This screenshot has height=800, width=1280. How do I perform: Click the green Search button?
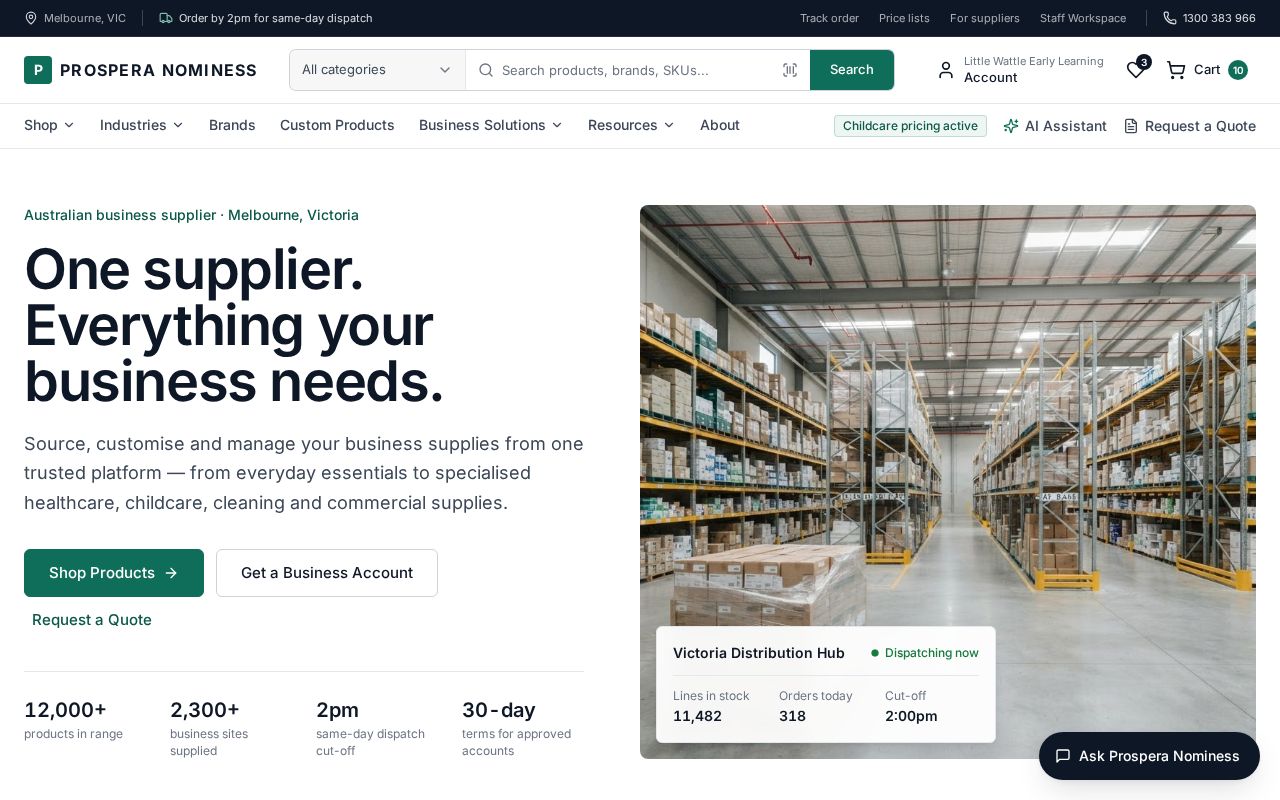(852, 70)
